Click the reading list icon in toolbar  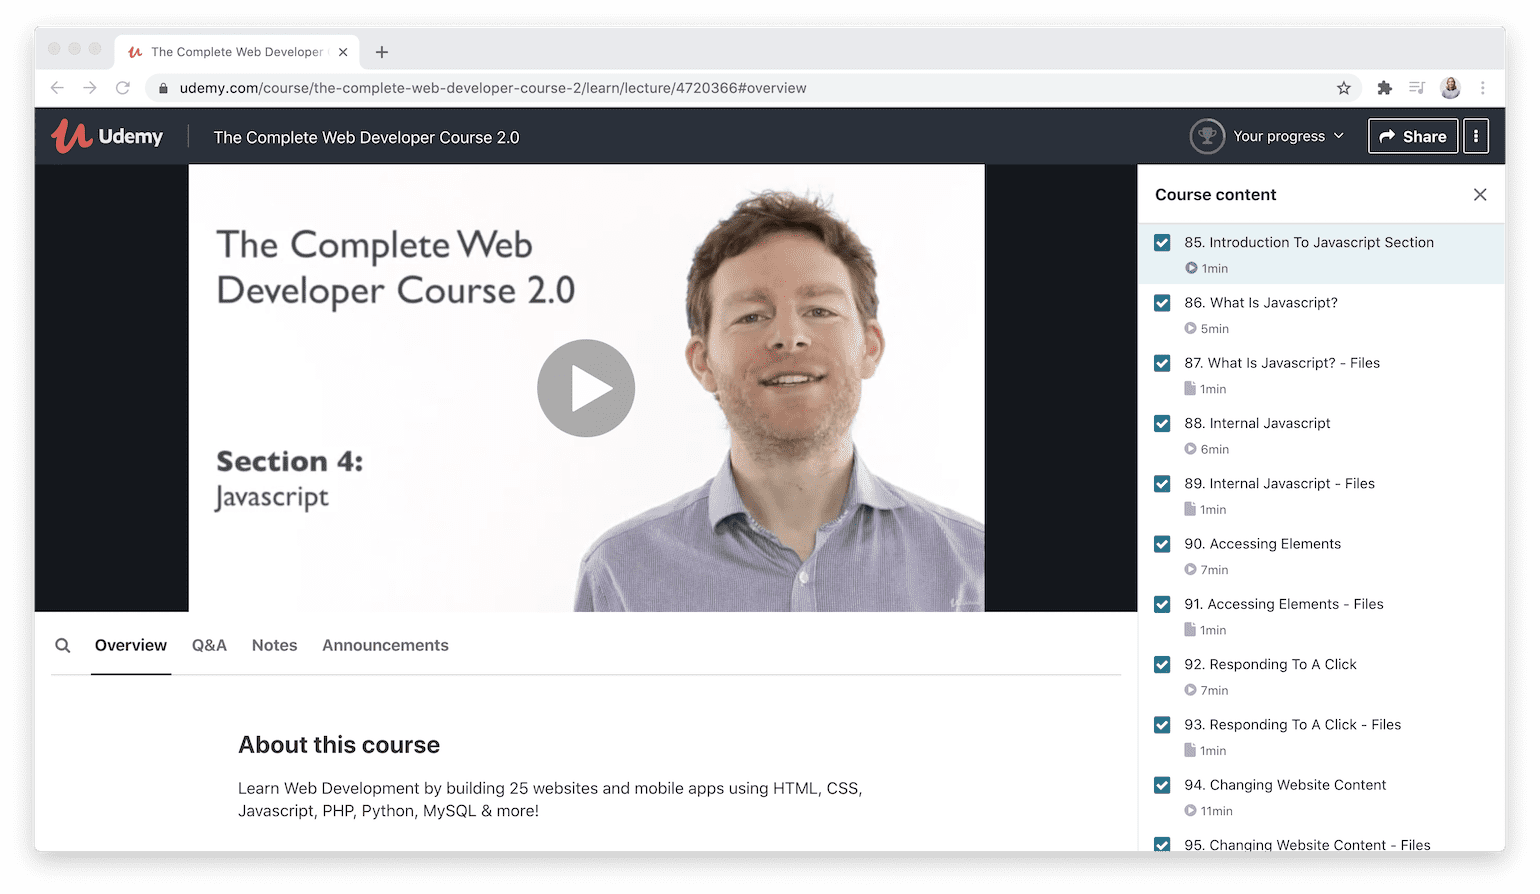pyautogui.click(x=1416, y=88)
